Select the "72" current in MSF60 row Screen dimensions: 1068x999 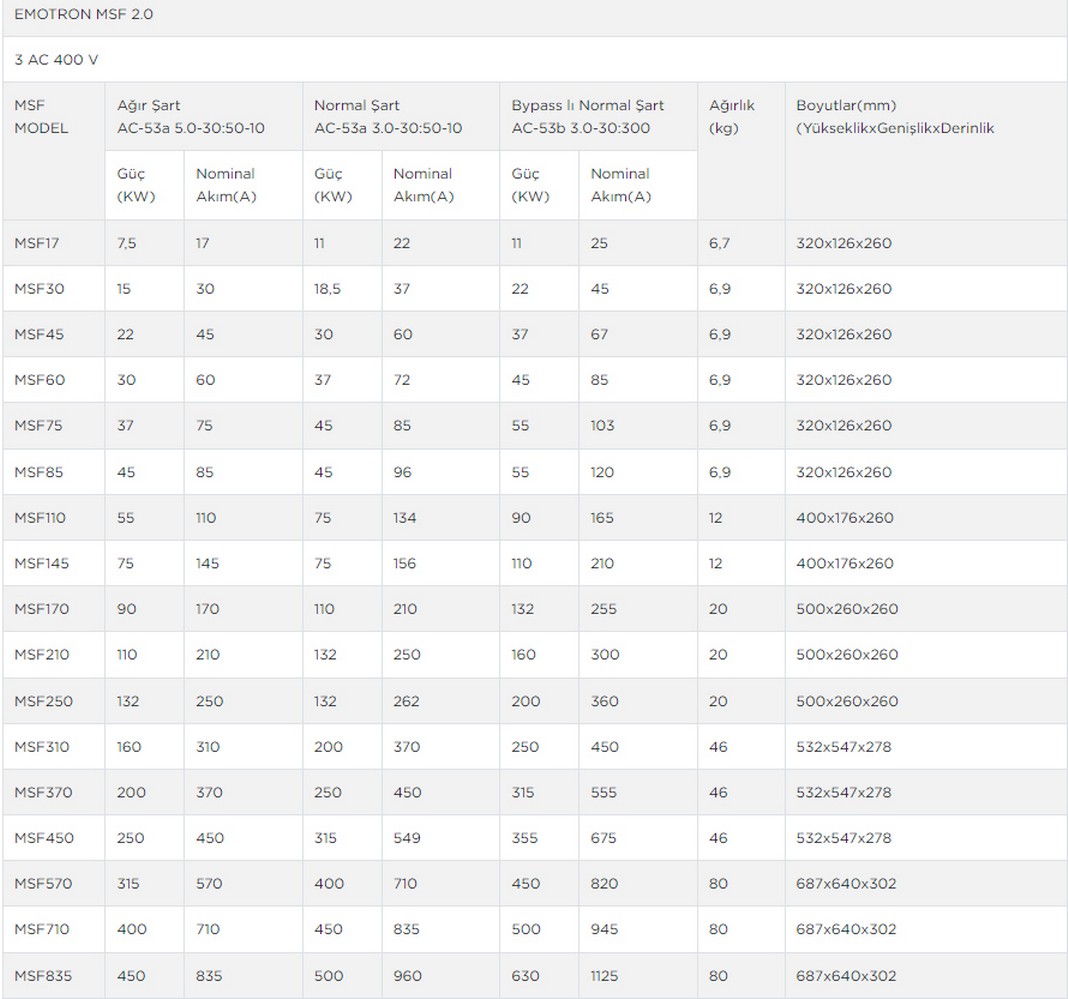pos(402,380)
